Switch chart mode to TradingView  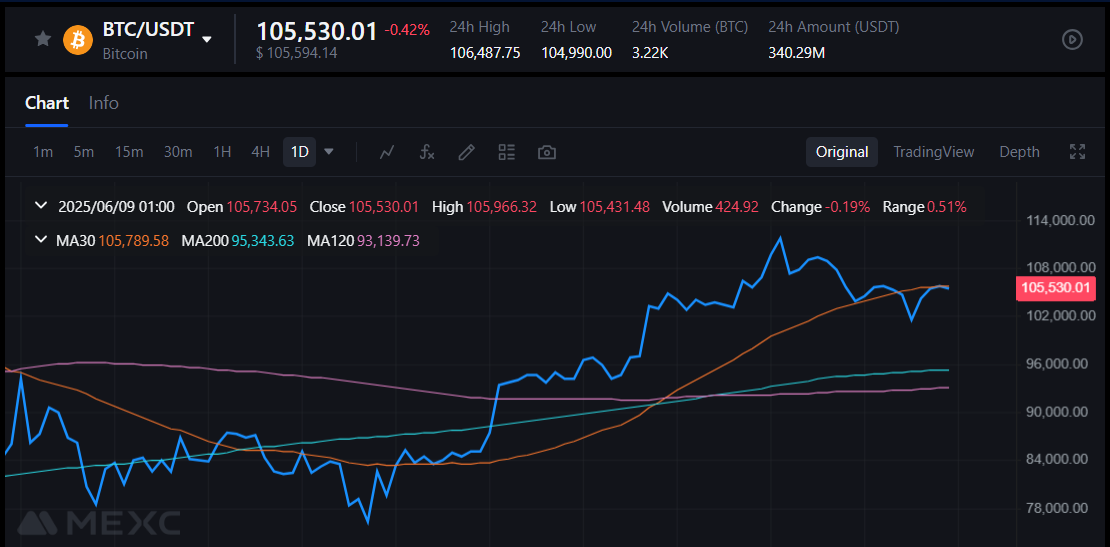coord(933,152)
